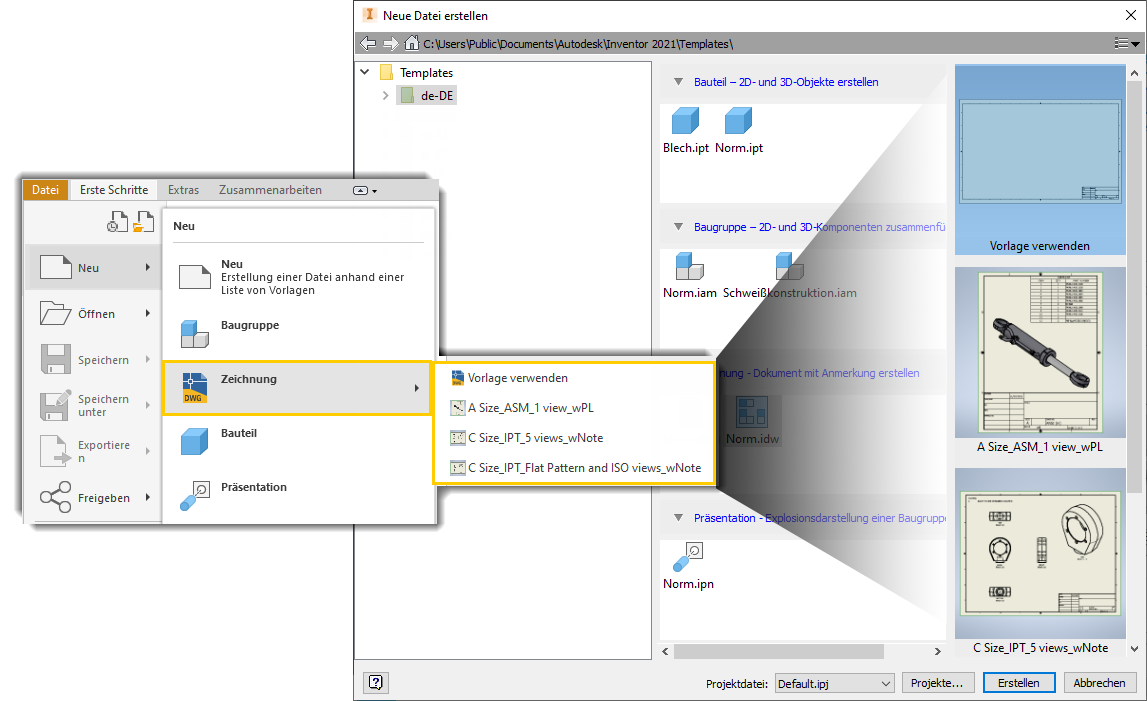Select the Norm.ipt template icon

tap(738, 121)
